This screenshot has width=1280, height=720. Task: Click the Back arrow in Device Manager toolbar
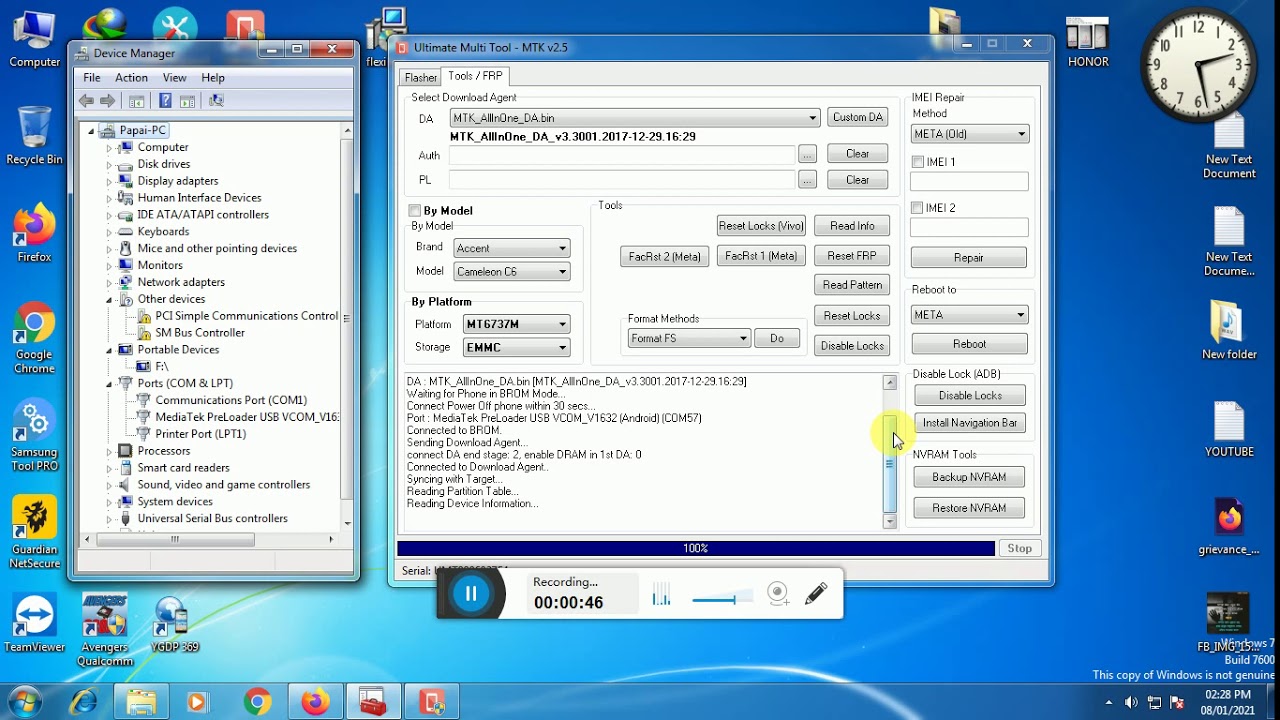86,101
